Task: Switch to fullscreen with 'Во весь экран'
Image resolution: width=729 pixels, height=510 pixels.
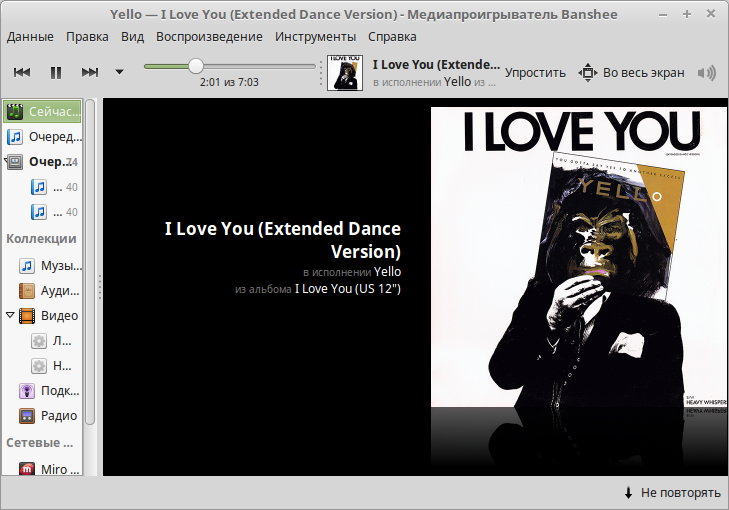Action: (x=632, y=72)
